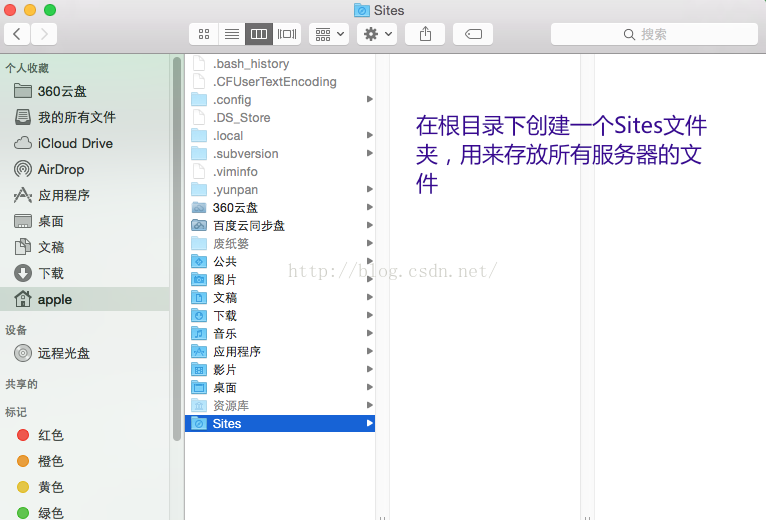Click the edit tags button
The height and width of the screenshot is (520, 766).
coord(473,34)
